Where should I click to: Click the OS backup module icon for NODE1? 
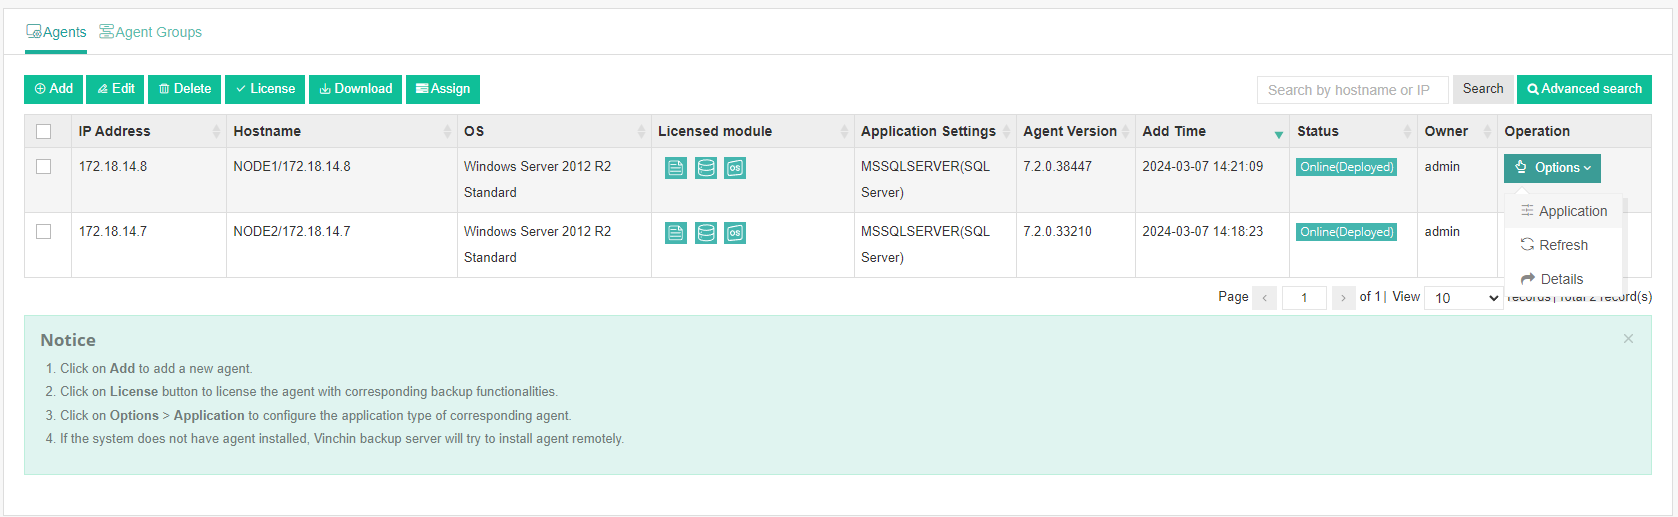(735, 168)
